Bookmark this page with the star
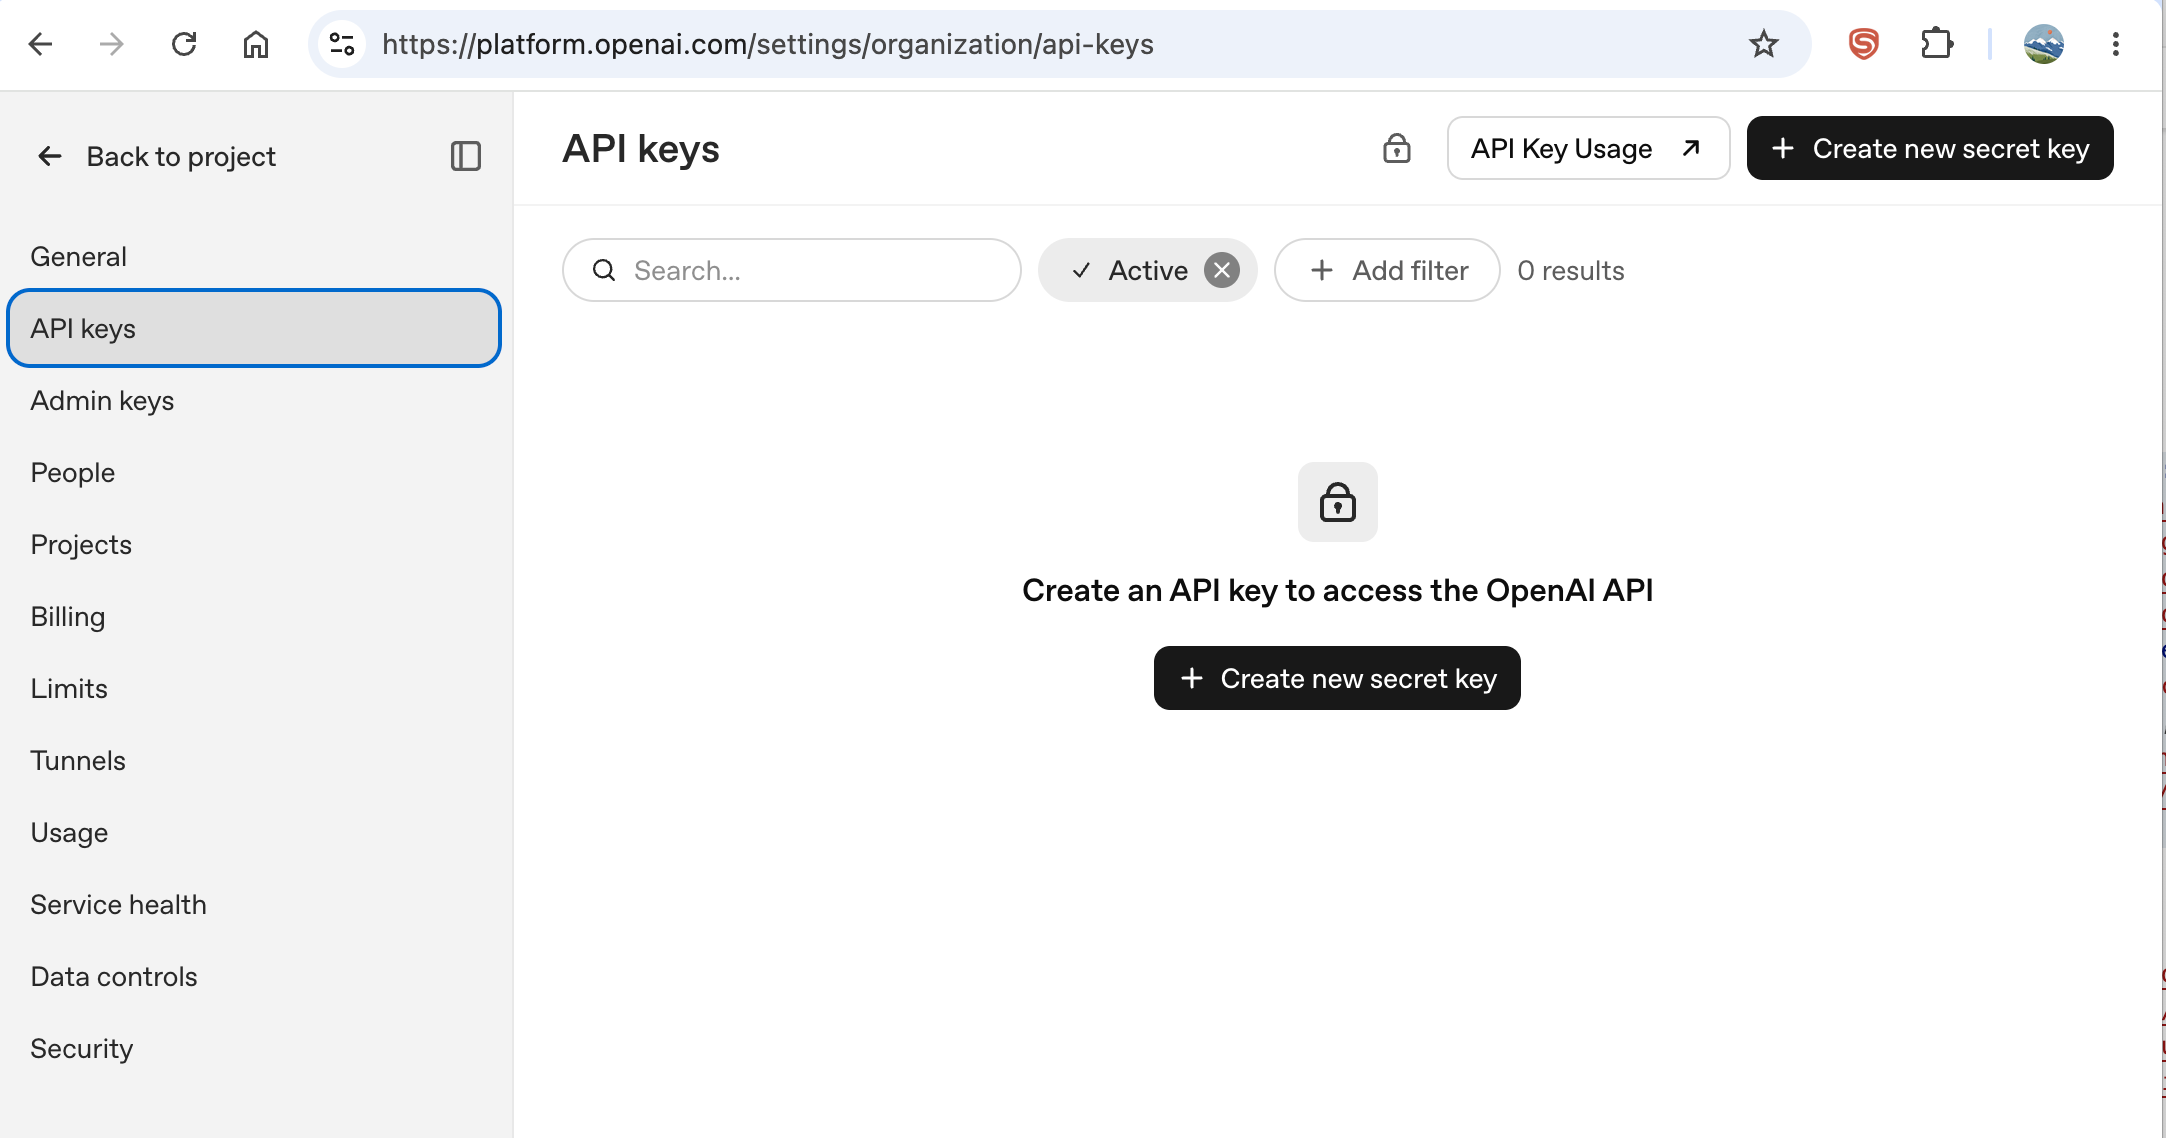The height and width of the screenshot is (1138, 2166). (x=1763, y=44)
